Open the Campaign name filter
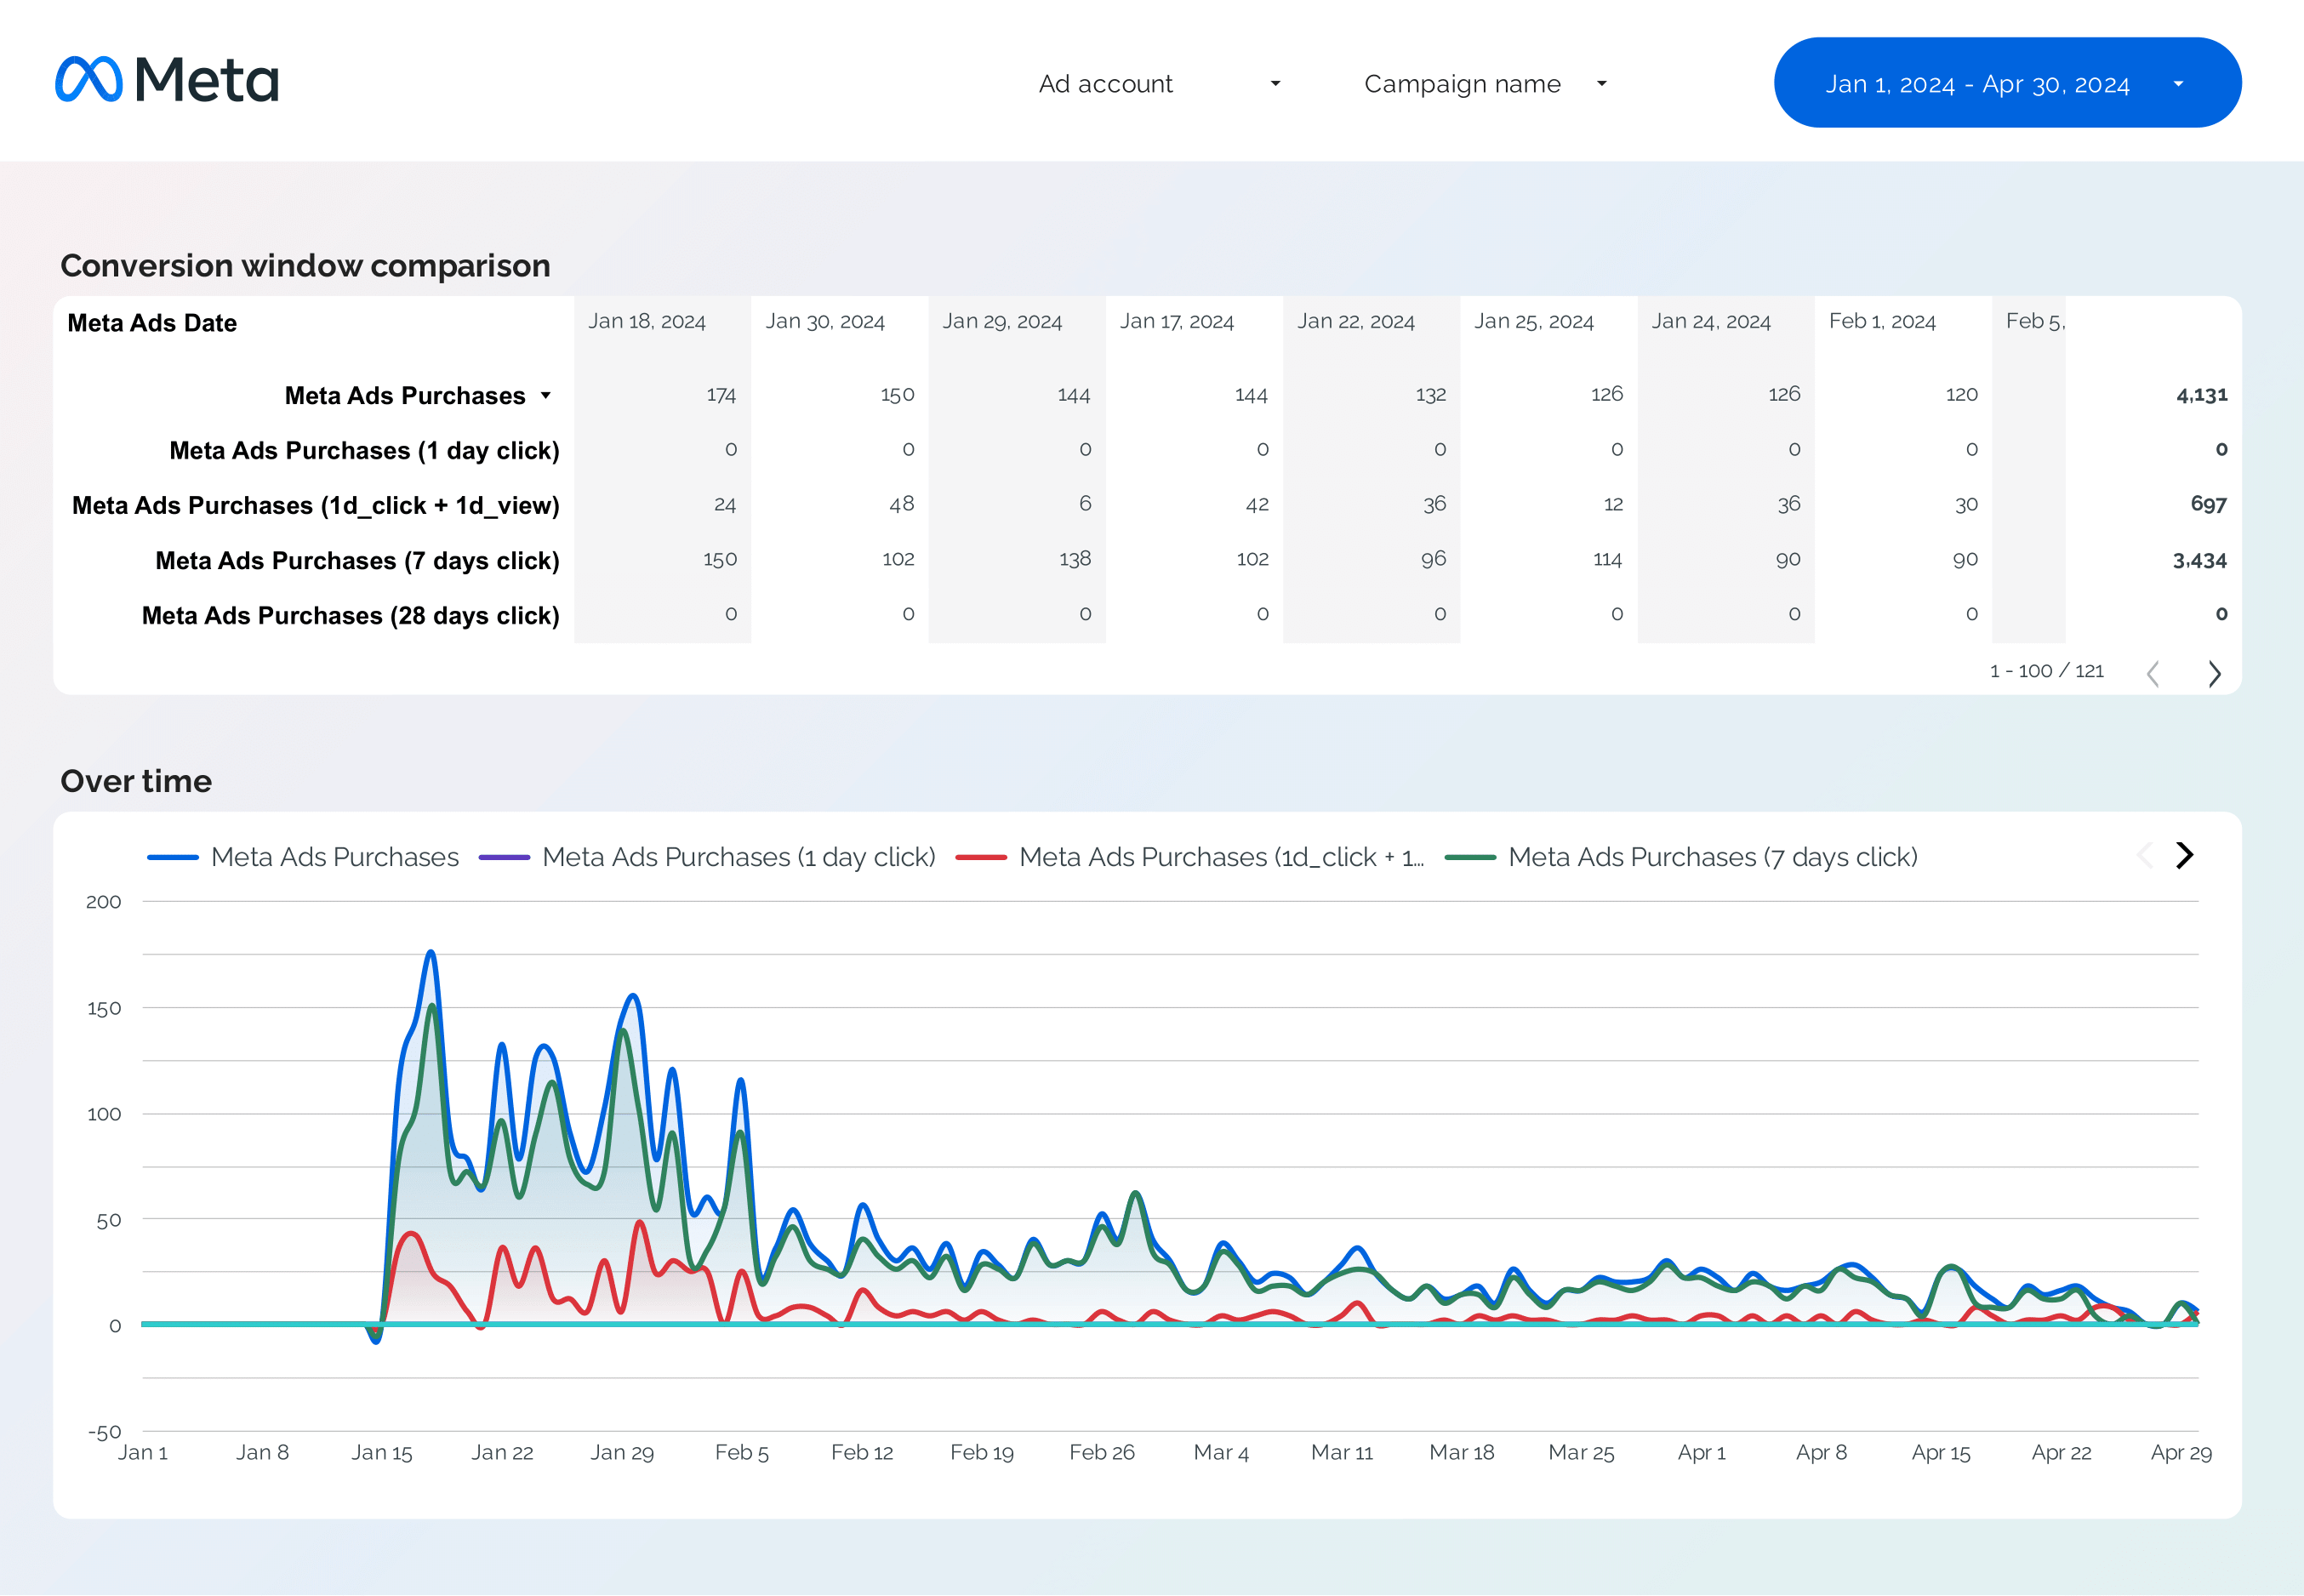Screen dimensions: 2304x1596 tap(1462, 84)
